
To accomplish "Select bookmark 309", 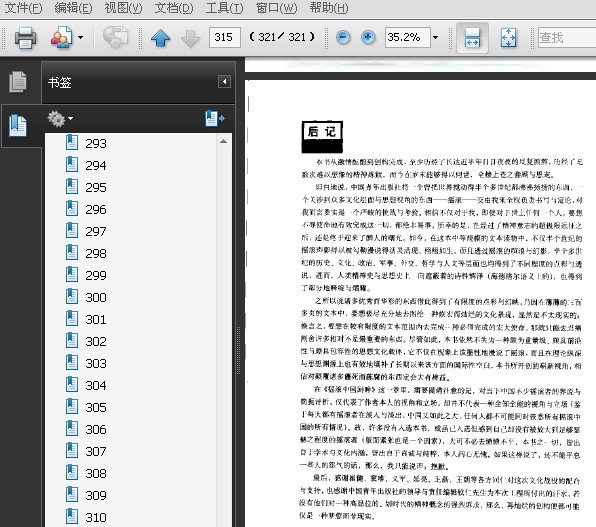I will [x=96, y=495].
